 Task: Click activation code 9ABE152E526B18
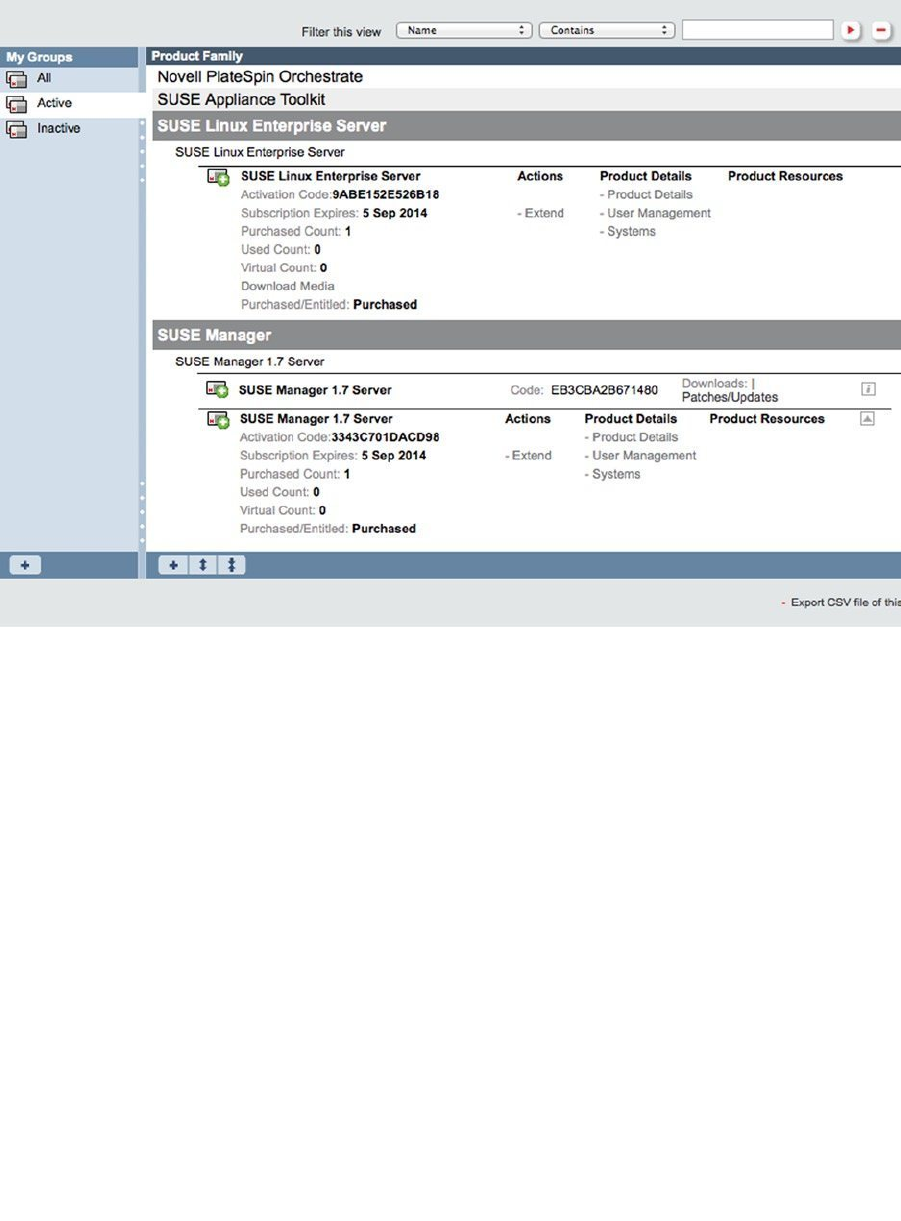click(x=386, y=195)
